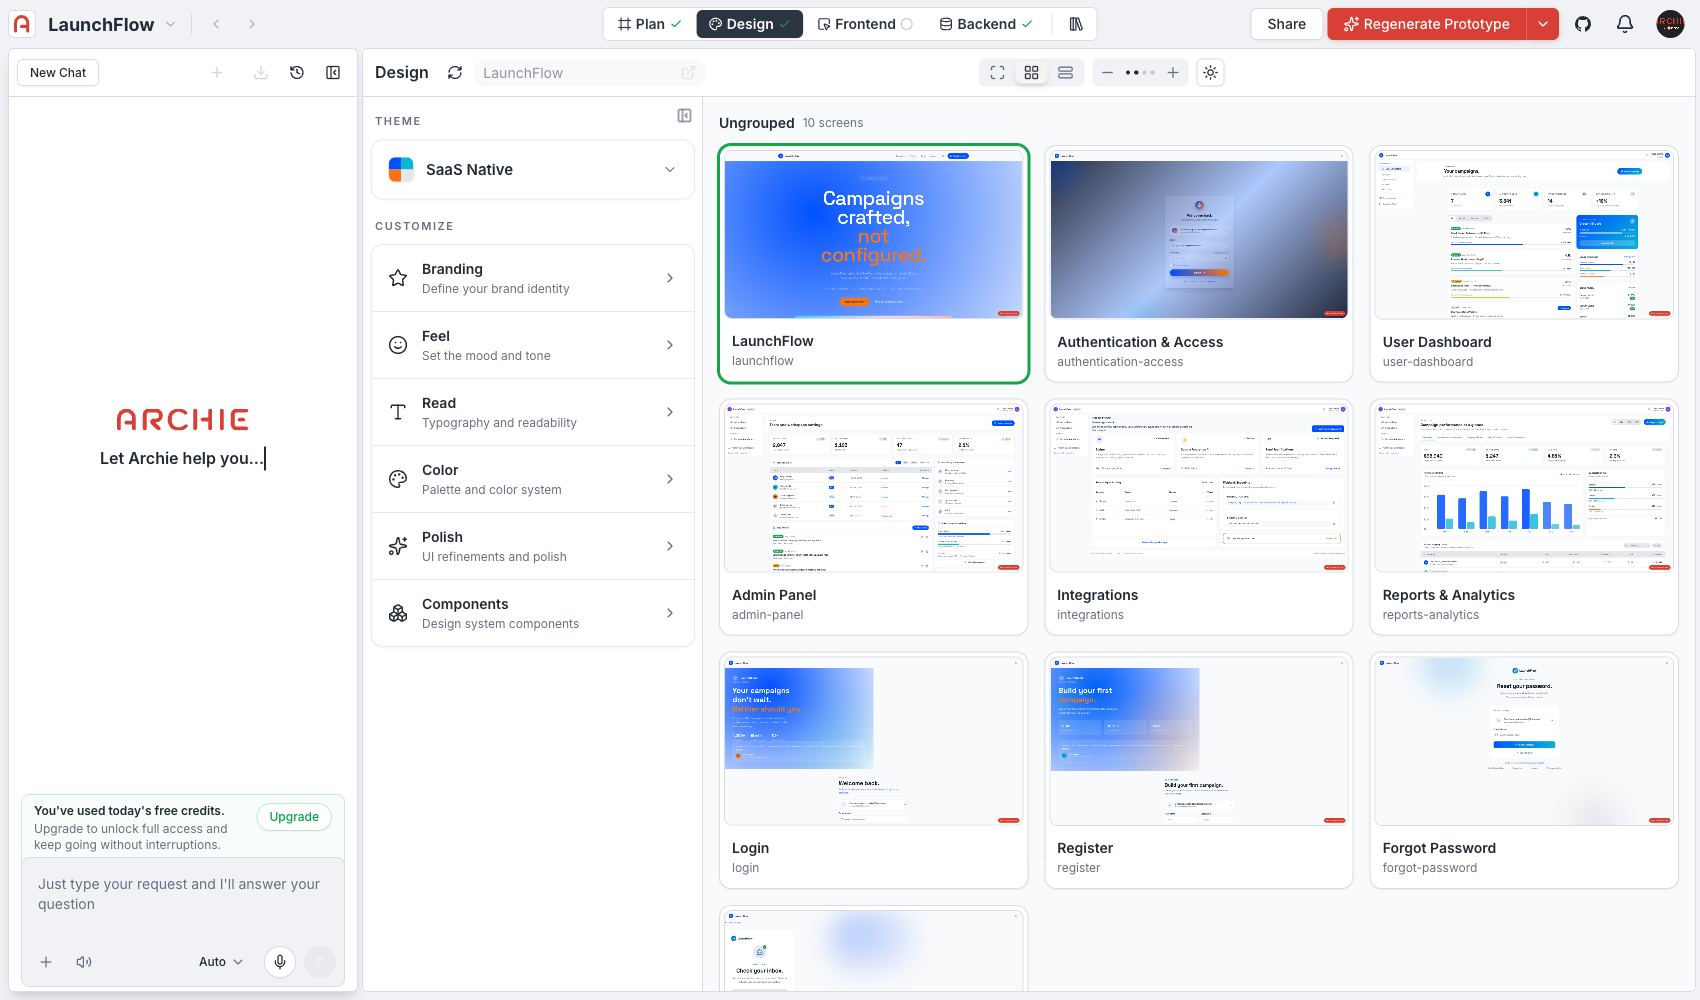Expand the Branding customize section
This screenshot has height=1000, width=1700.
click(x=533, y=278)
